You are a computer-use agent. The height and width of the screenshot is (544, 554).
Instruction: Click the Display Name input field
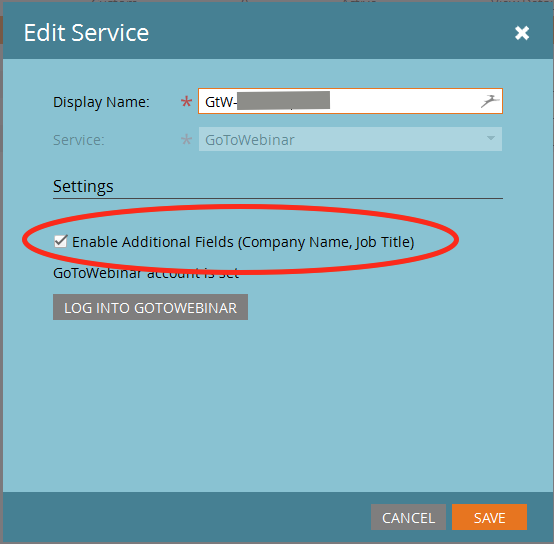tap(350, 101)
